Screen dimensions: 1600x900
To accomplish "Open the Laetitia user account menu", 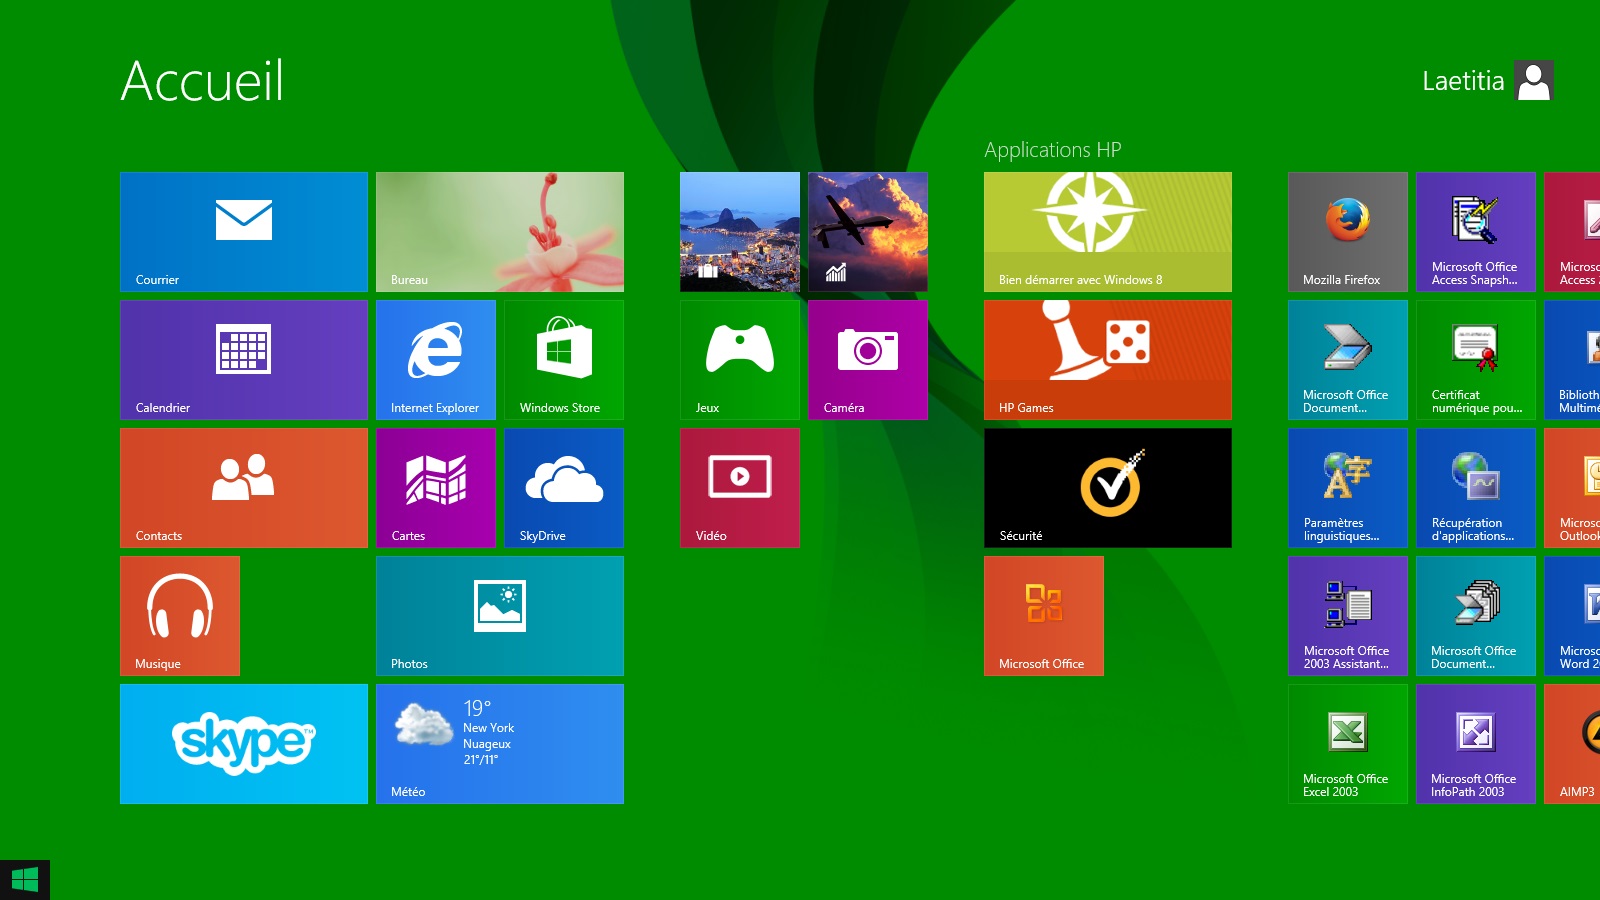I will (x=1488, y=81).
